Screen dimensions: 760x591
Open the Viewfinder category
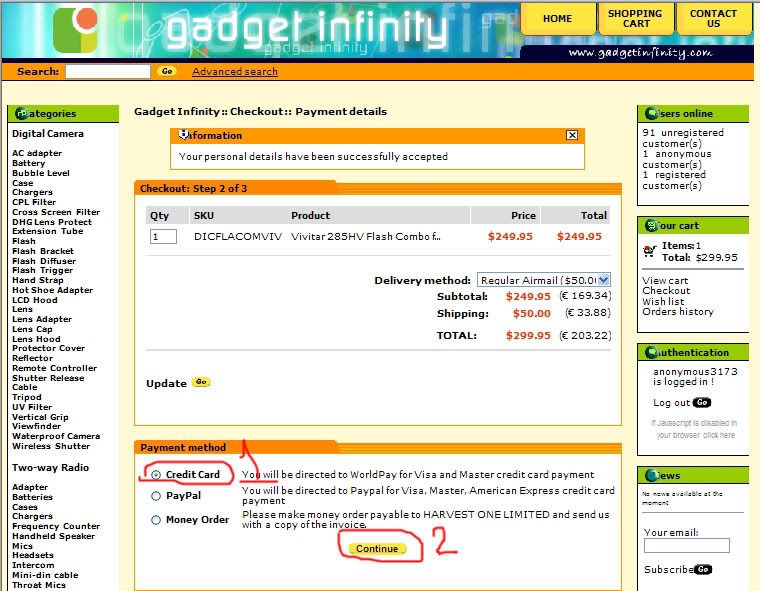(x=36, y=426)
